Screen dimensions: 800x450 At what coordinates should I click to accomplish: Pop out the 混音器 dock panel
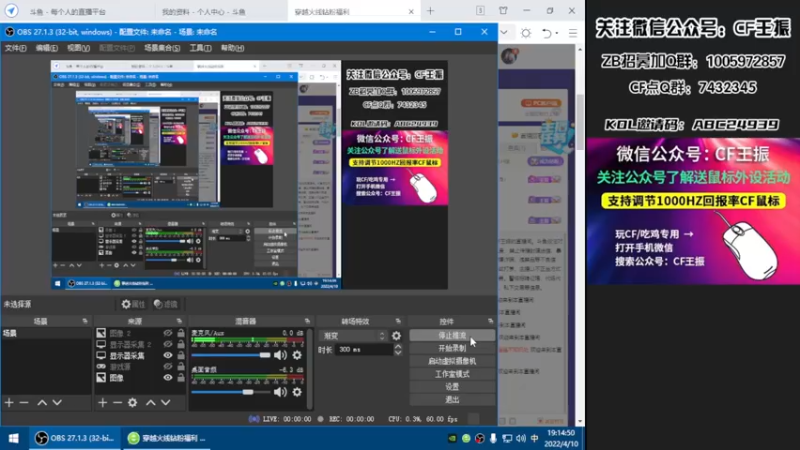307,321
